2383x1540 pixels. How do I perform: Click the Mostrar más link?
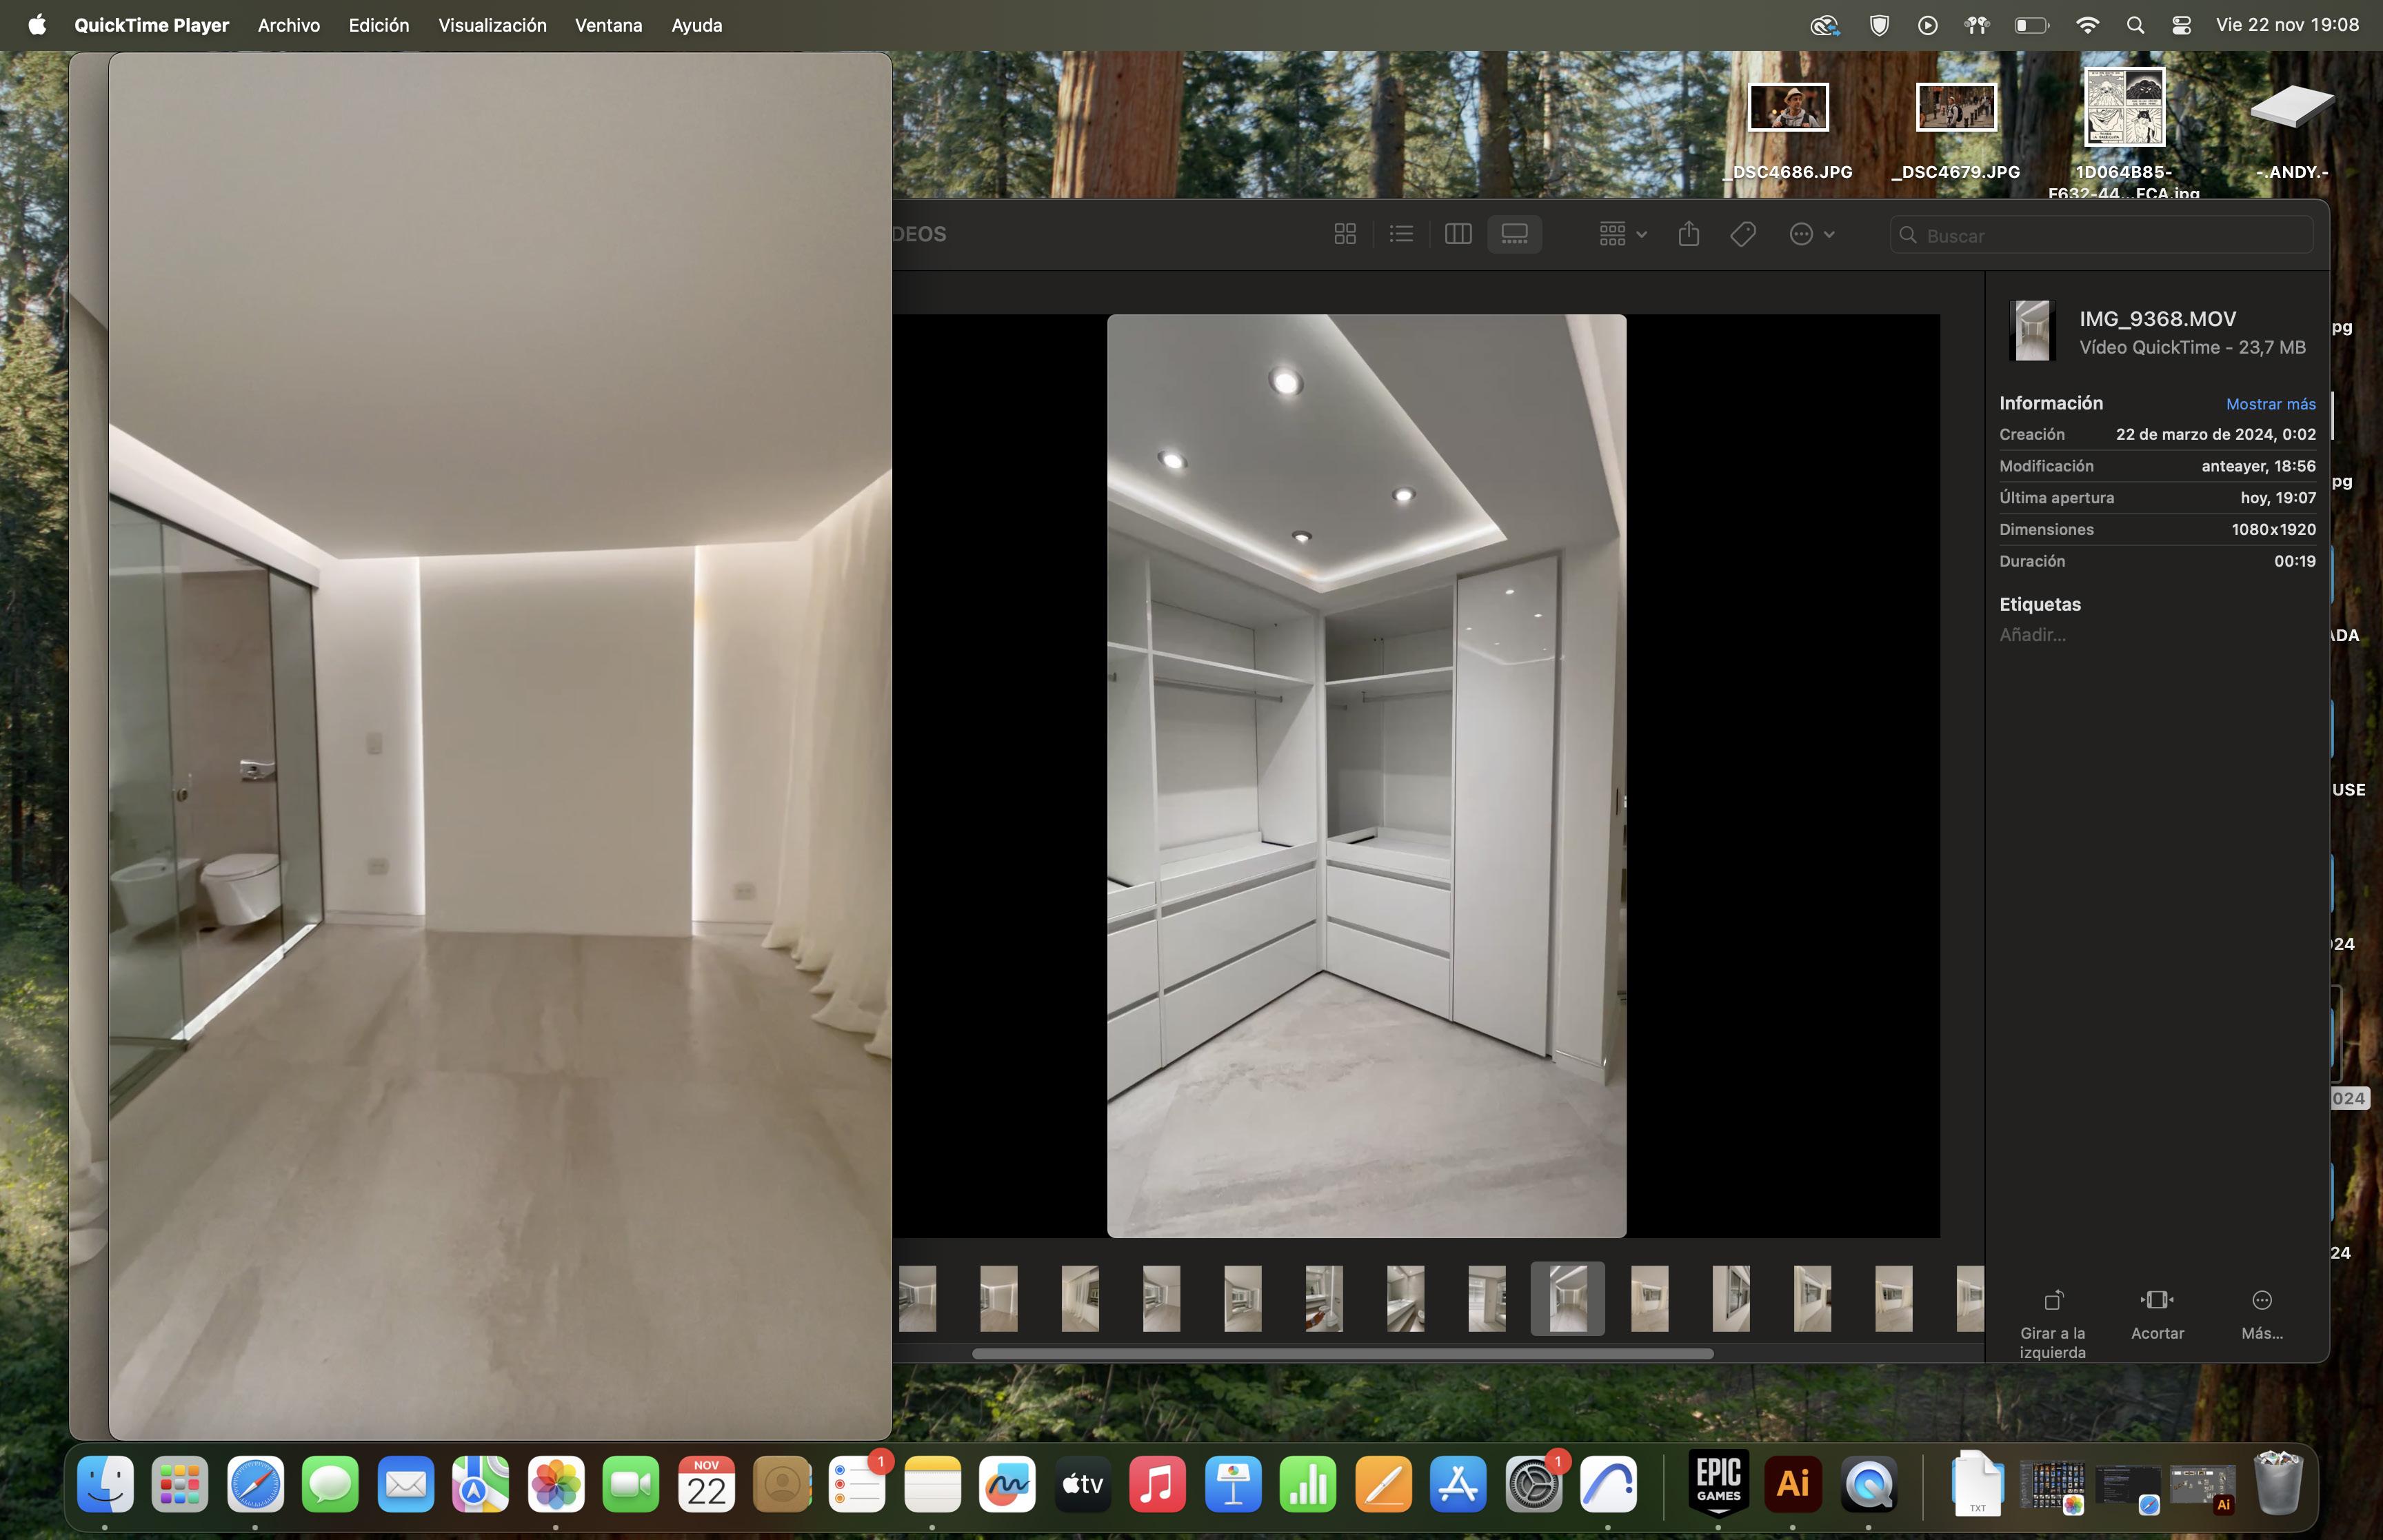2270,404
